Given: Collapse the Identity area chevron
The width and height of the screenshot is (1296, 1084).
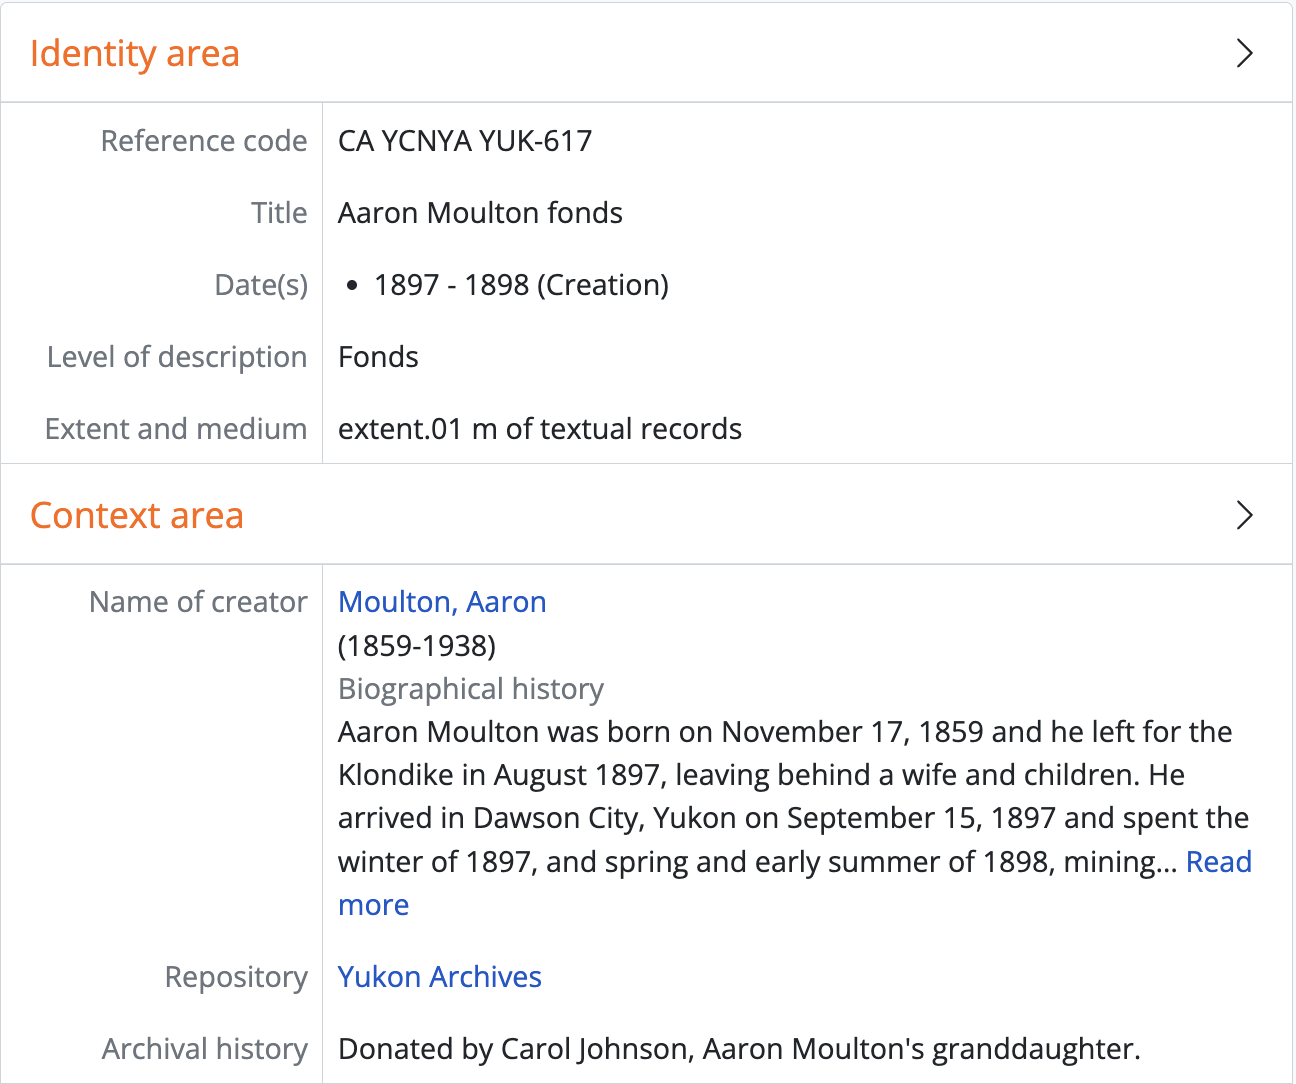Looking at the screenshot, I should coord(1244,53).
